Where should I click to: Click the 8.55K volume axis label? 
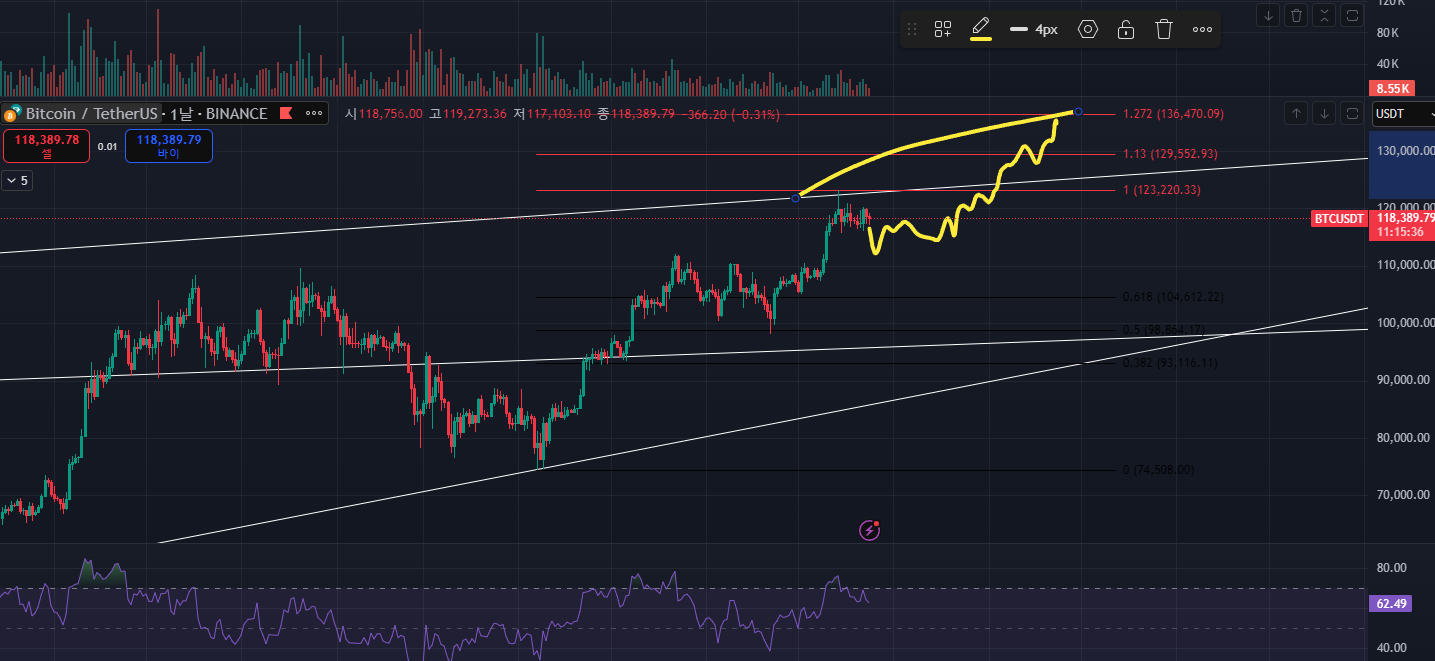pos(1392,88)
